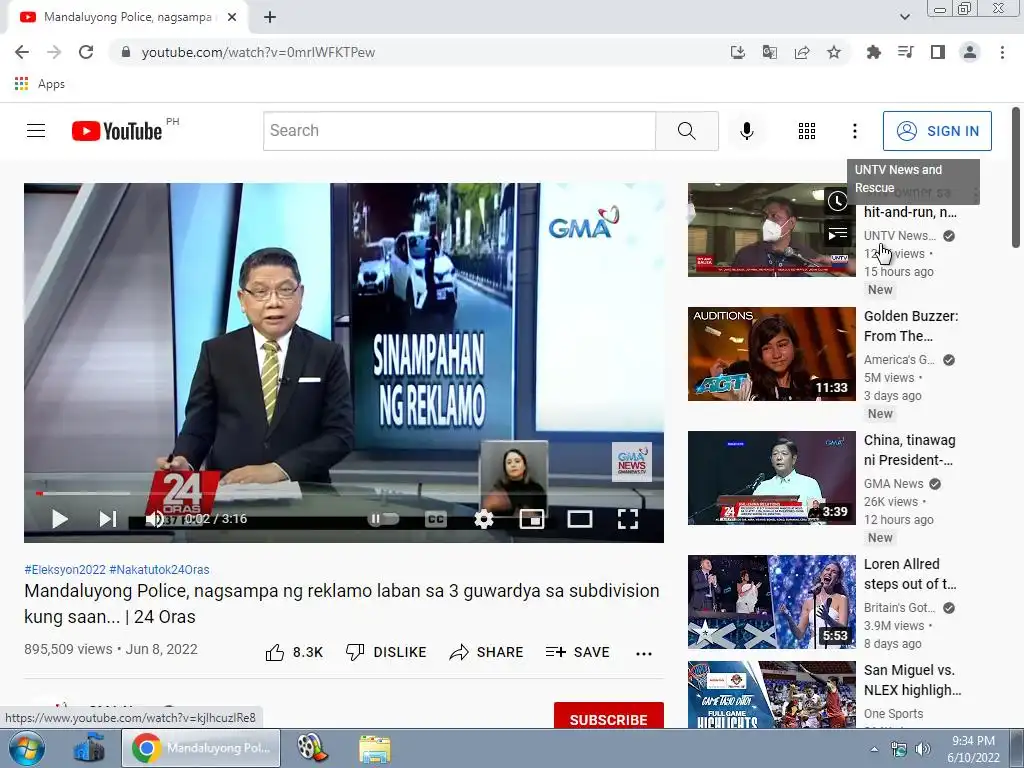Skip to the next video
The image size is (1024, 768).
(x=108, y=519)
